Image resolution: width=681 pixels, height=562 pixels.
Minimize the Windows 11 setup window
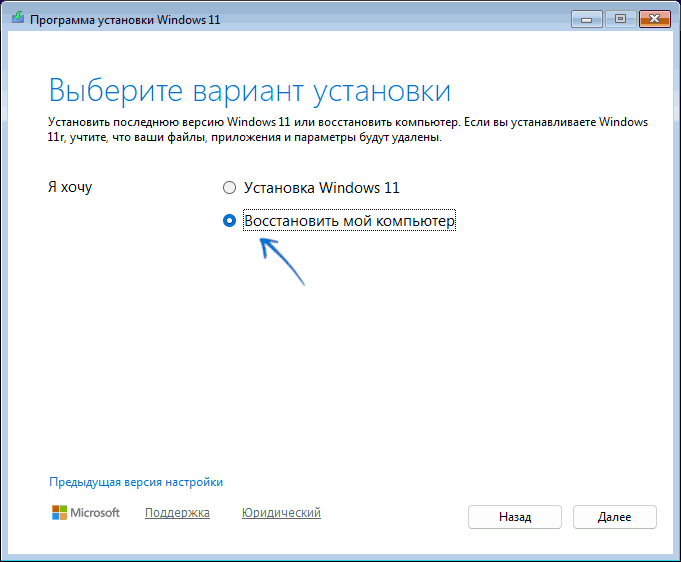coord(587,19)
